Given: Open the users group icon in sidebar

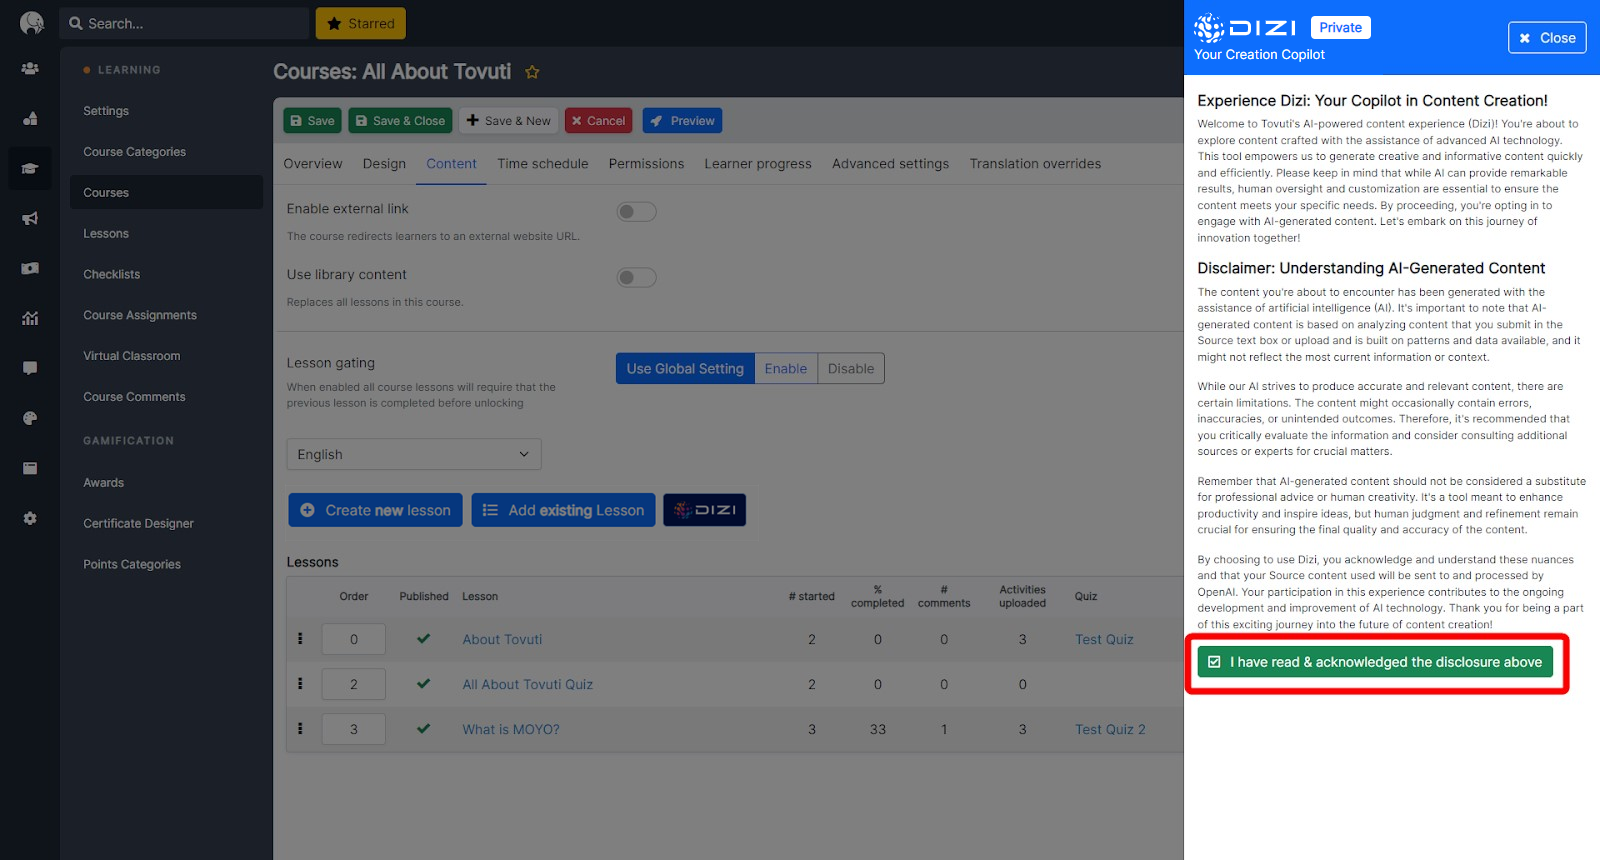Looking at the screenshot, I should (30, 69).
